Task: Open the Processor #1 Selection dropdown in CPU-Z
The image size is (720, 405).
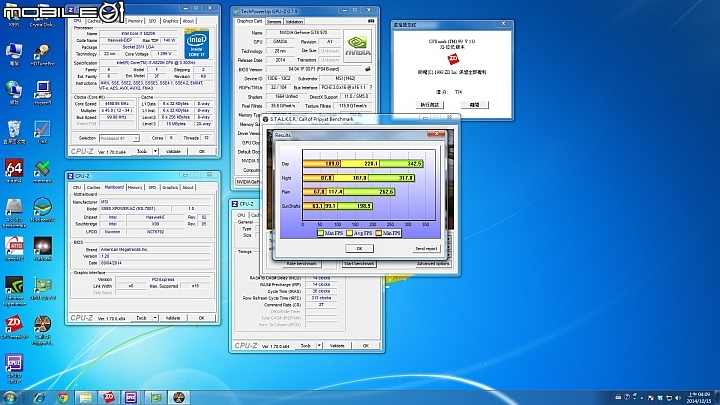Action: [119, 138]
